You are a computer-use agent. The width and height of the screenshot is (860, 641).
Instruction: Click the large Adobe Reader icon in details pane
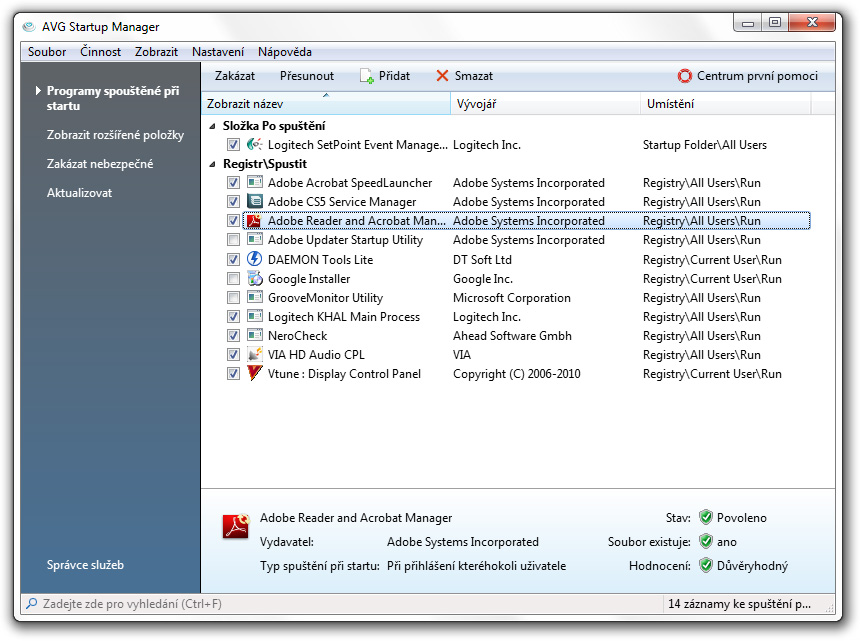(x=236, y=526)
